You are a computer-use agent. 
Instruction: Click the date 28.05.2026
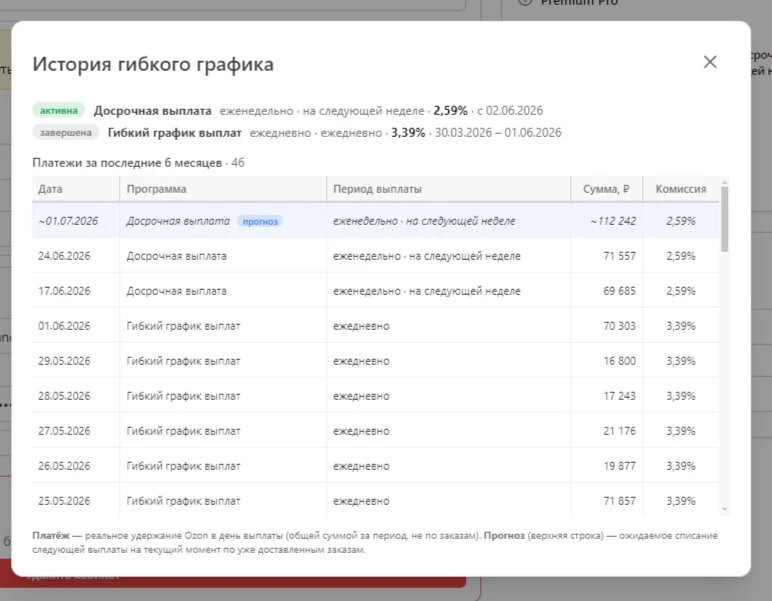[x=64, y=396]
